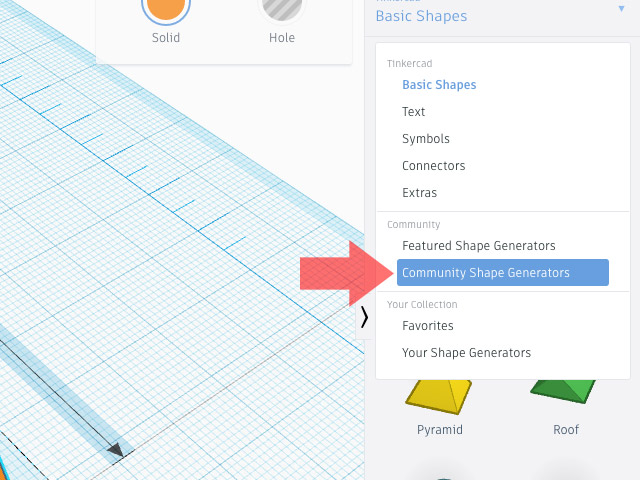Collapse the shapes panel with chevron
This screenshot has height=480, width=640.
[x=364, y=318]
